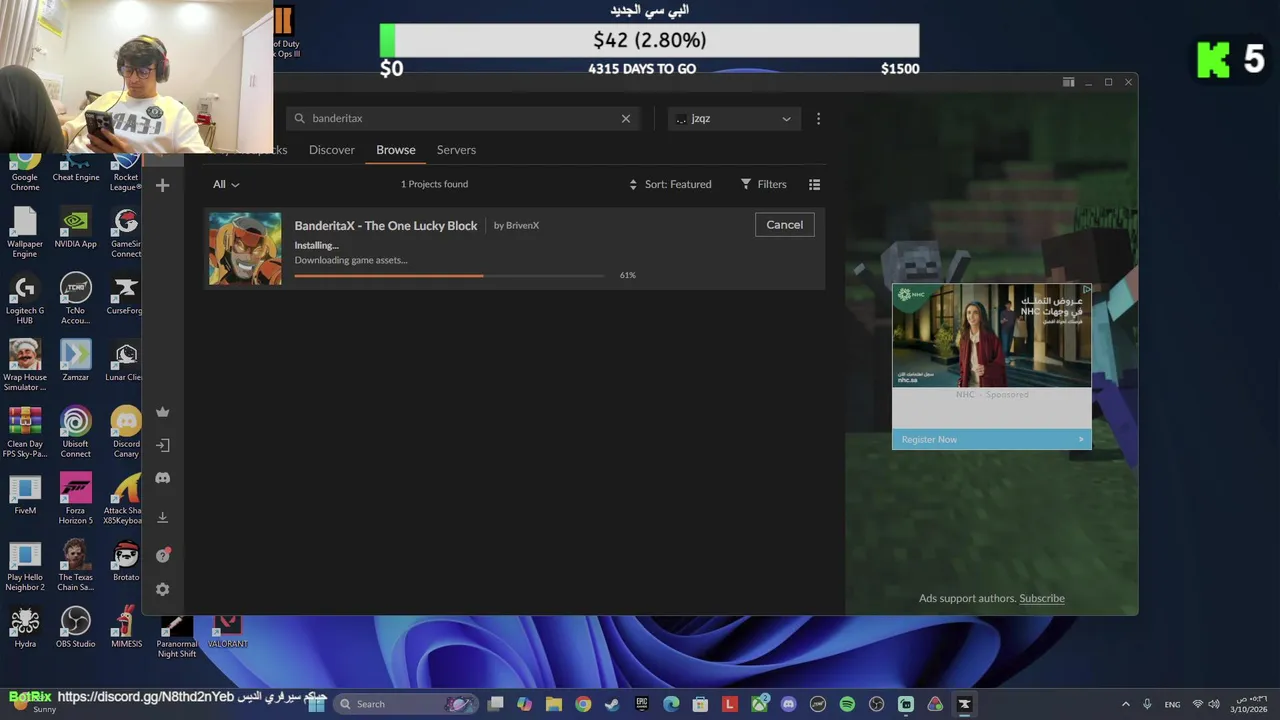The height and width of the screenshot is (720, 1280).
Task: Click the help question mark icon
Action: click(x=163, y=555)
